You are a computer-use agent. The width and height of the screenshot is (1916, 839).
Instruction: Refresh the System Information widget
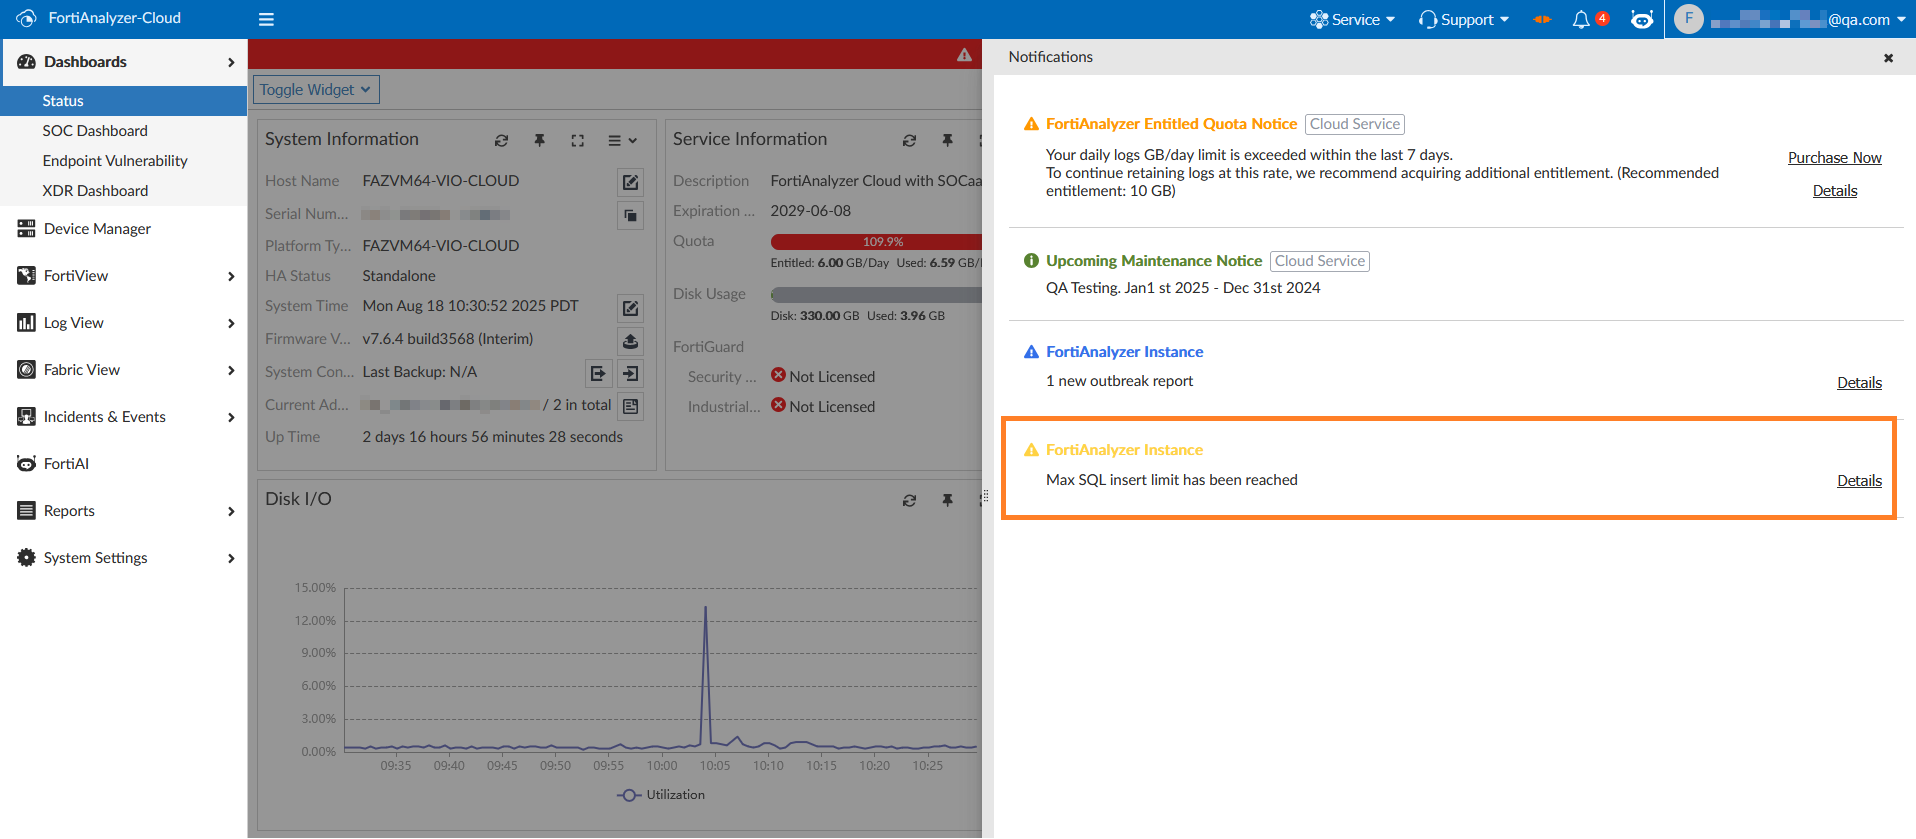tap(501, 141)
